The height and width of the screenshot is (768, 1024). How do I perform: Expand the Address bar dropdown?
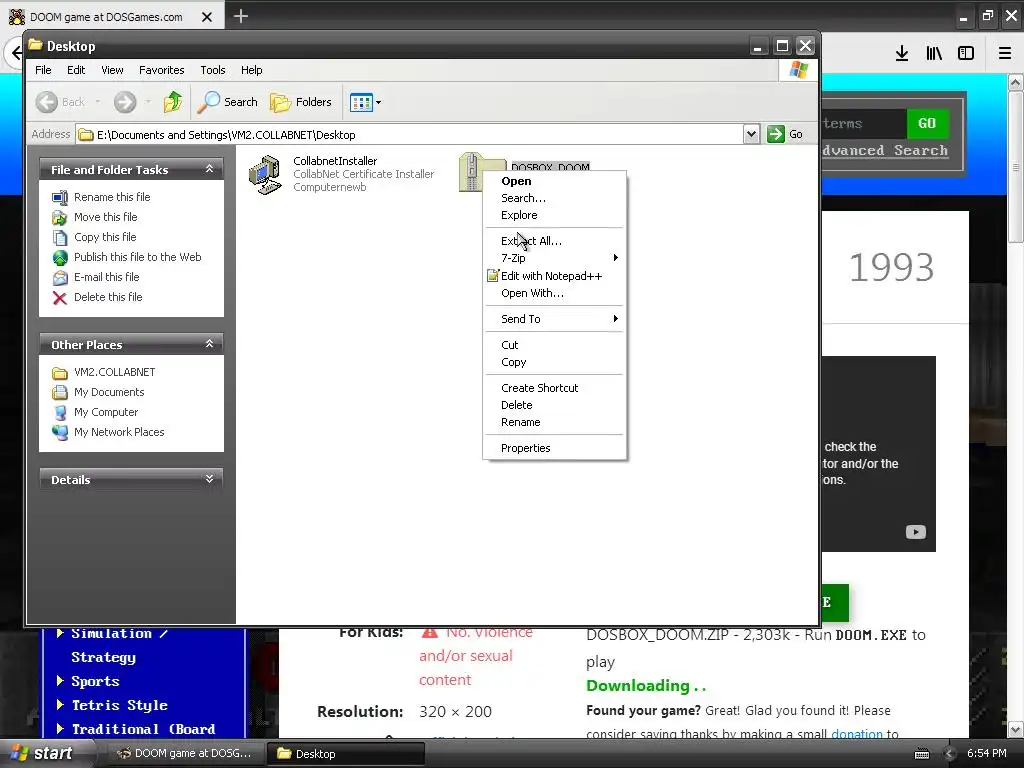(x=751, y=134)
